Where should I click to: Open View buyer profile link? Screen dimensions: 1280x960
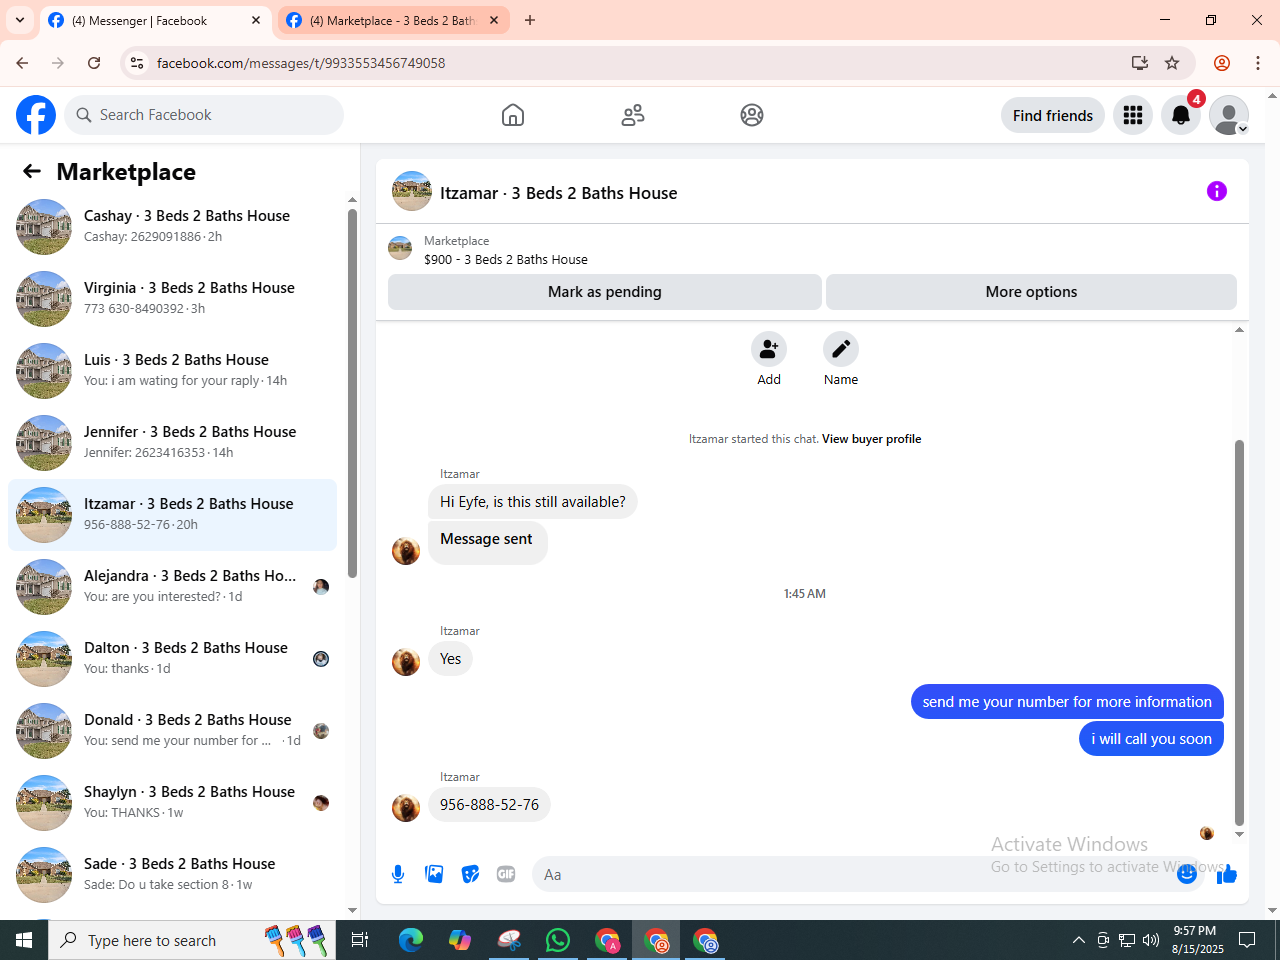pyautogui.click(x=871, y=439)
